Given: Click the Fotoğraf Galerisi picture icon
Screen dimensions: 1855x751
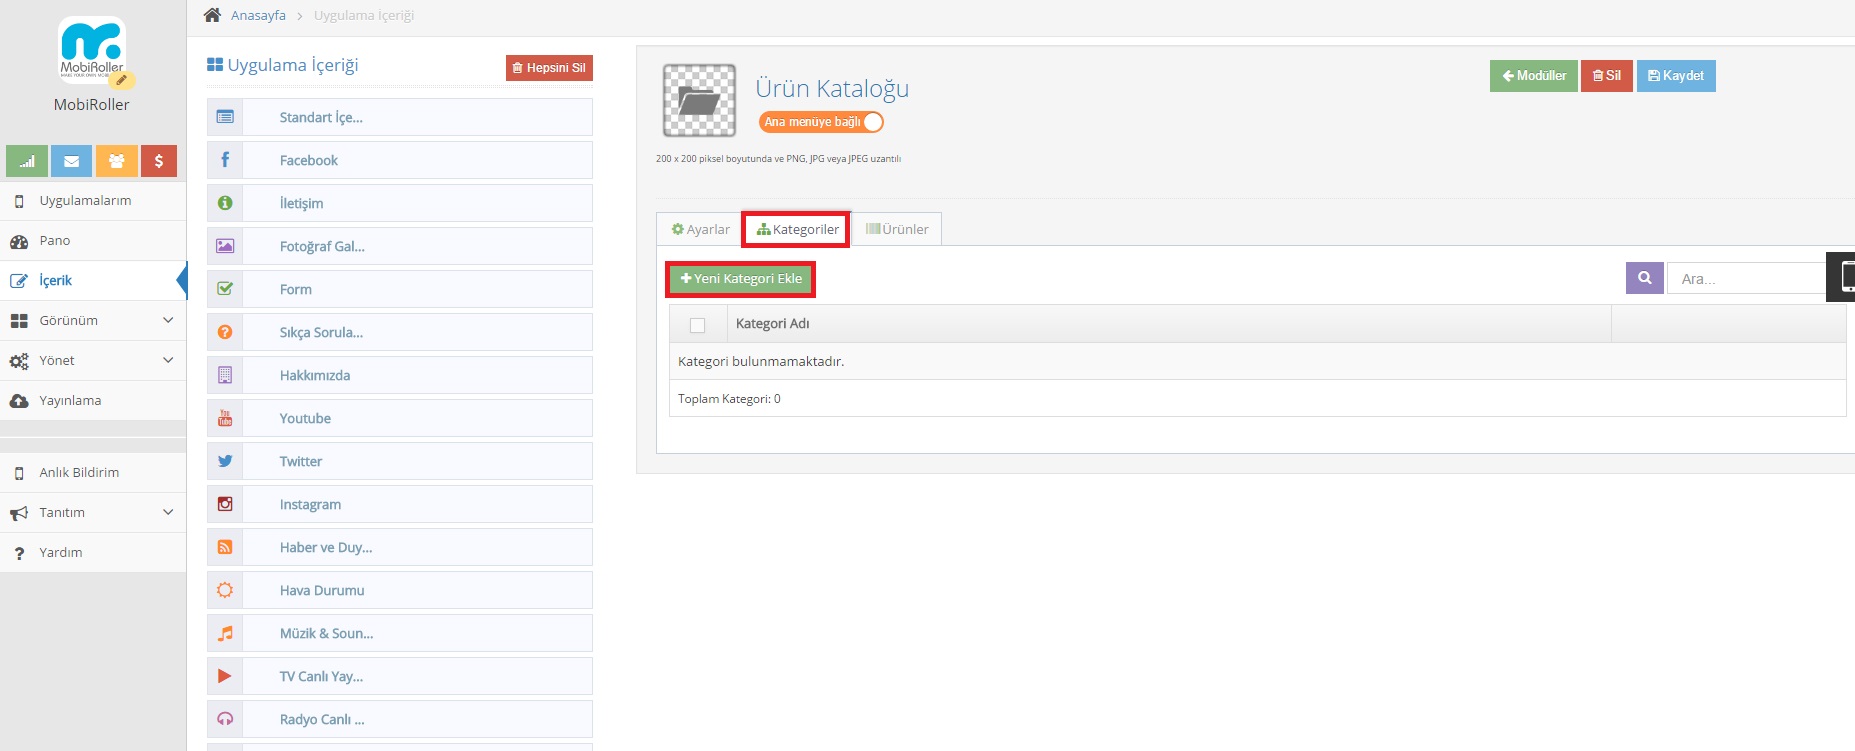Looking at the screenshot, I should coord(225,246).
